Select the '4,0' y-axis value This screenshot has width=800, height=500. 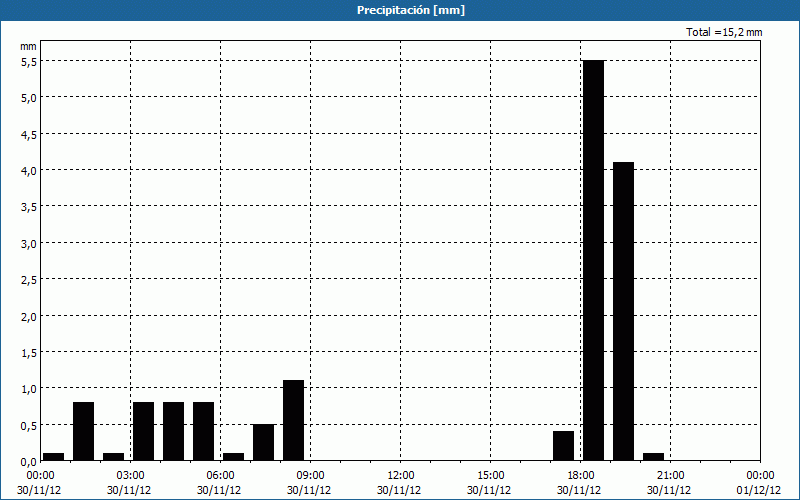29,170
